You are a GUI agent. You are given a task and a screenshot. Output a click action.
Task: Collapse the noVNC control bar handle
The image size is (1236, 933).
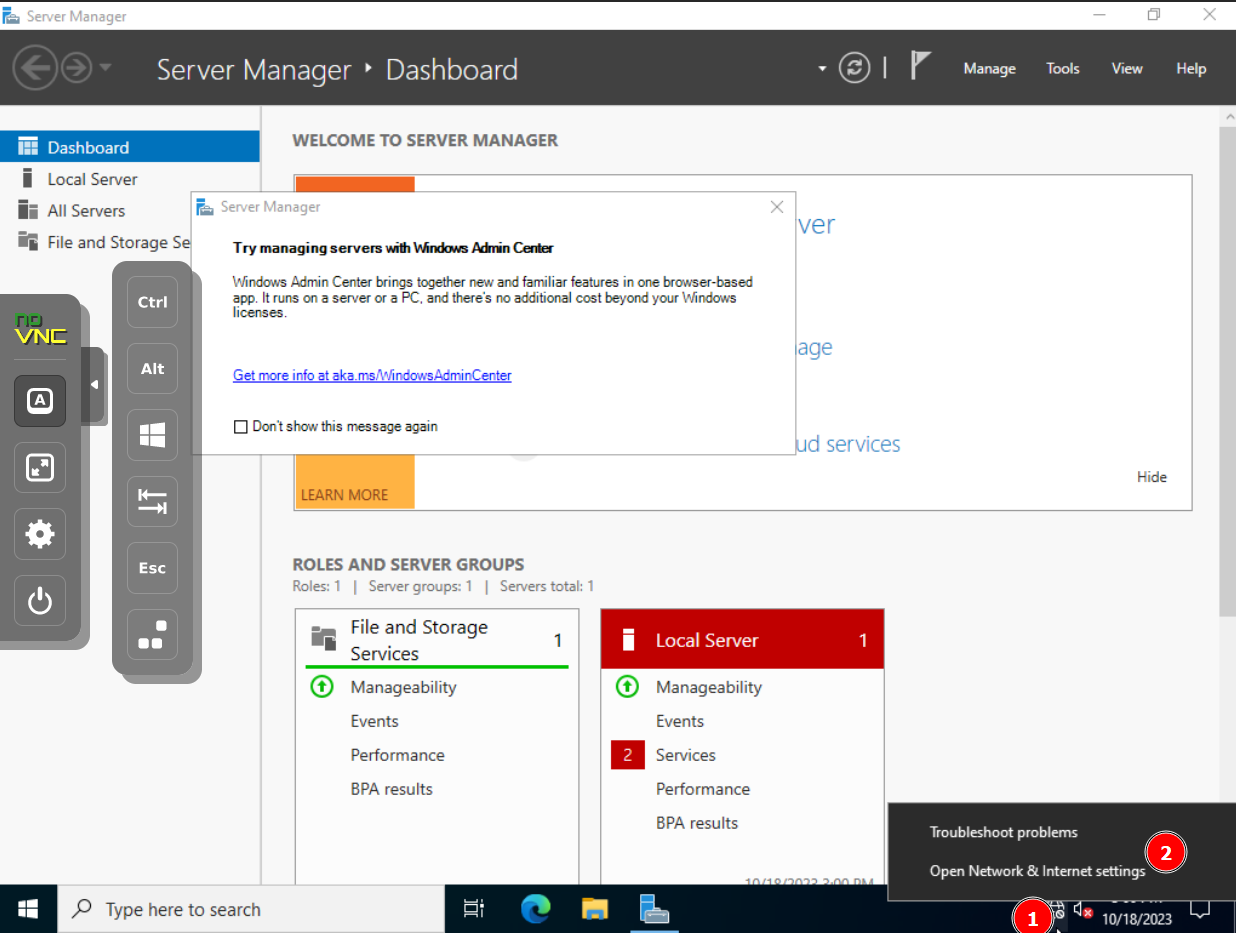point(95,385)
